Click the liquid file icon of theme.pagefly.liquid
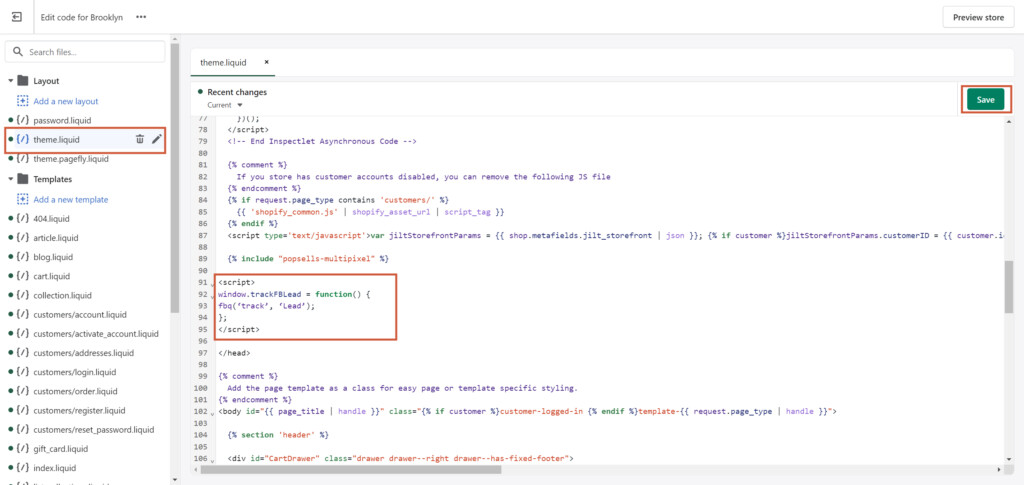 pos(23,159)
